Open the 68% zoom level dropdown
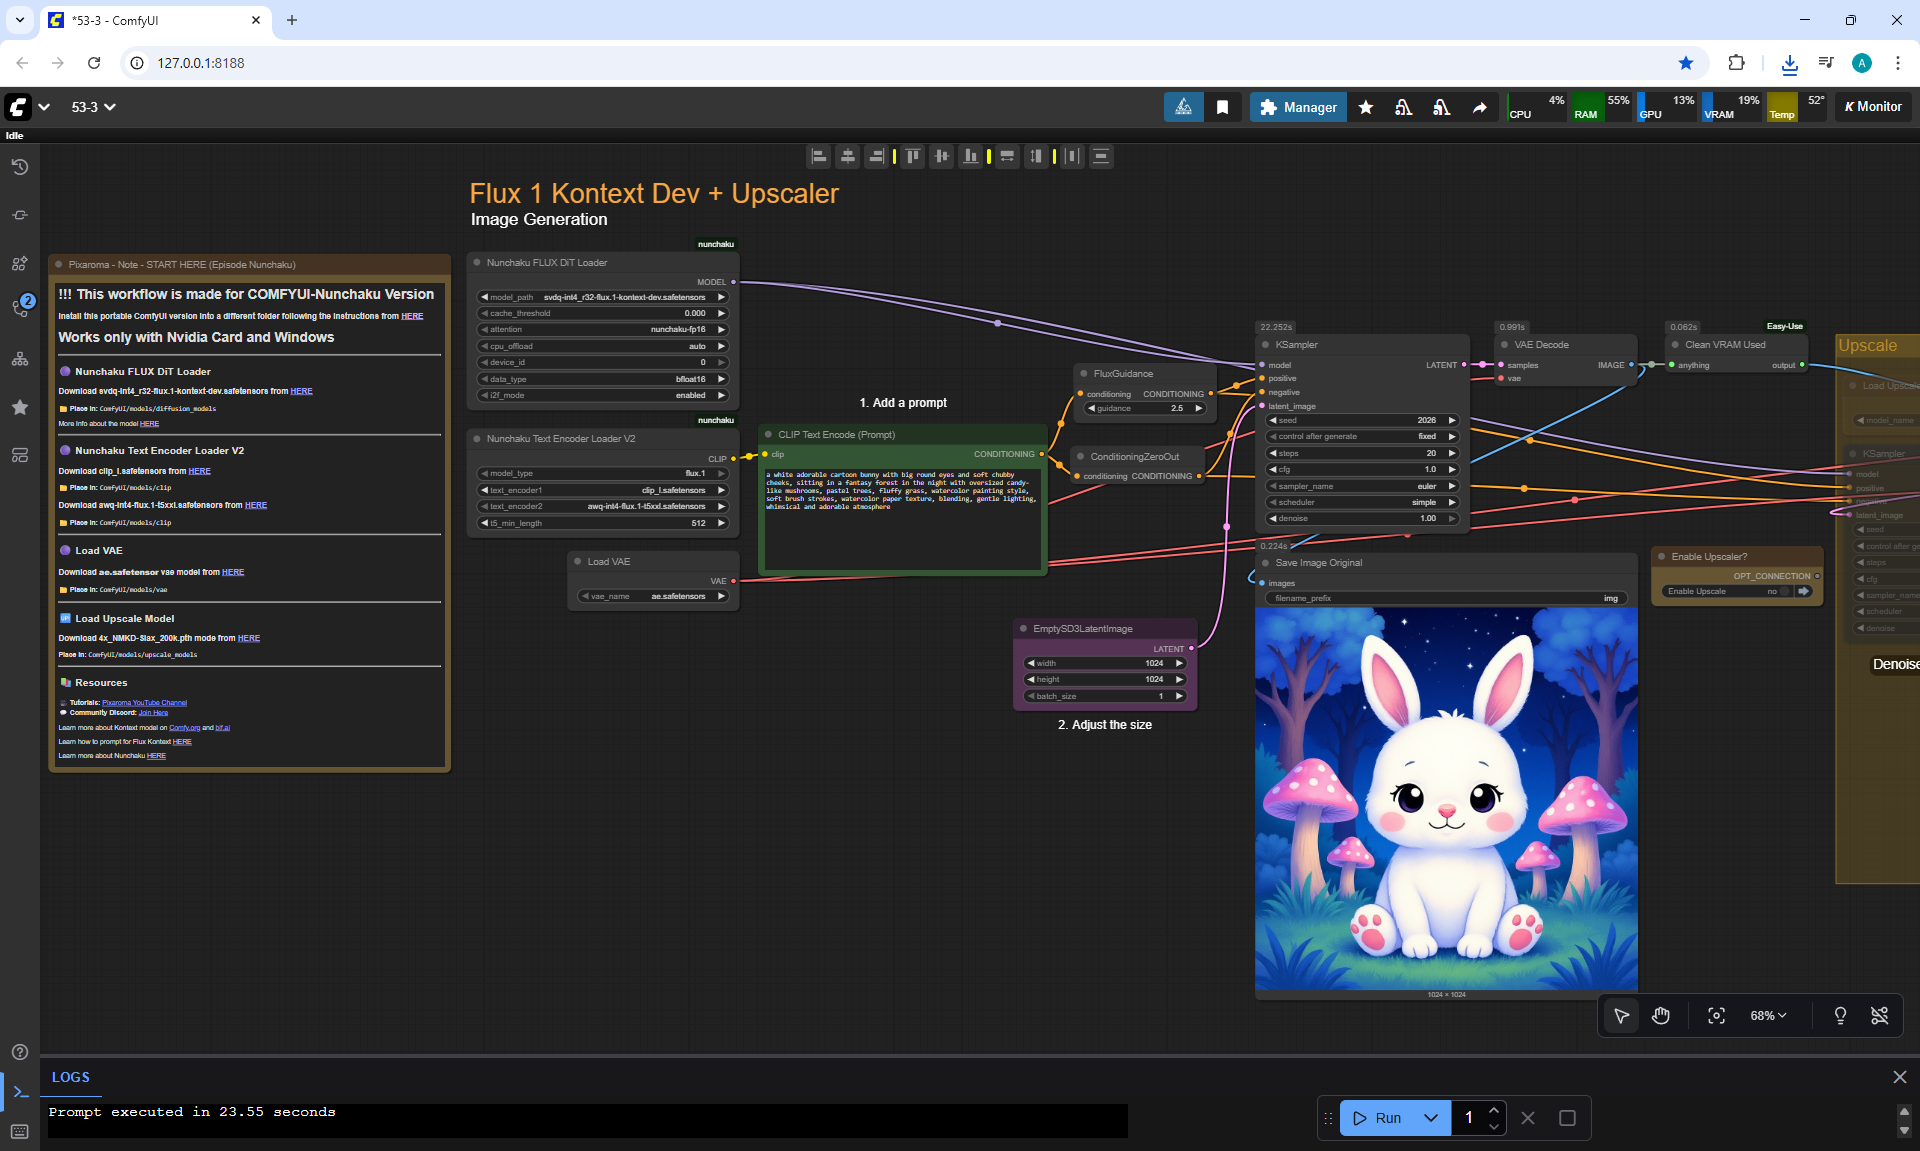The image size is (1920, 1151). click(1768, 1016)
